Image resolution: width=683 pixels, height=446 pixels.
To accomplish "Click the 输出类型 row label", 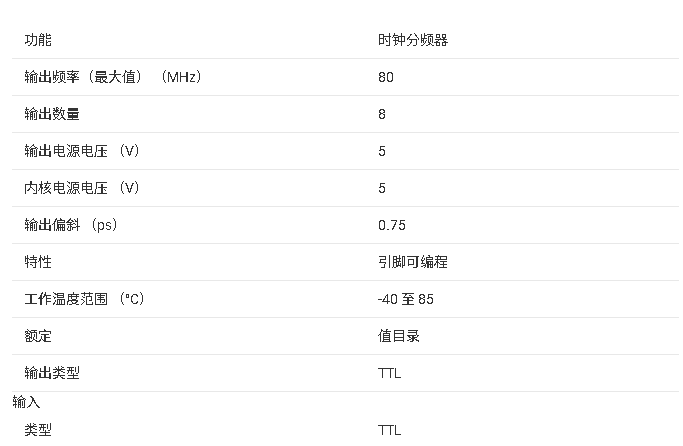I will [52, 373].
